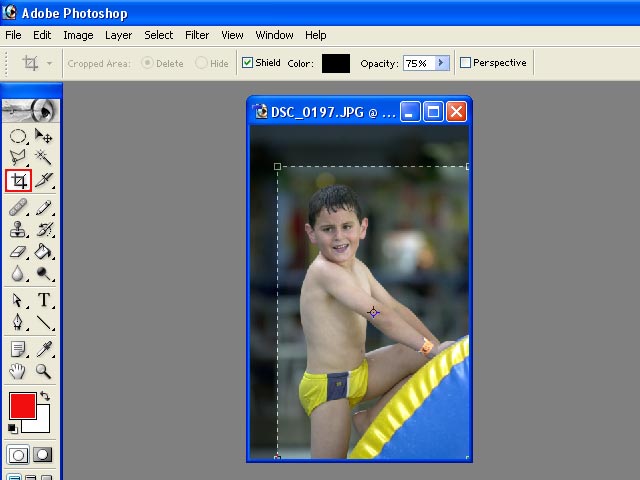Screen dimensions: 640x480
Task: Choose the Hide cropped area radio
Action: [201, 63]
